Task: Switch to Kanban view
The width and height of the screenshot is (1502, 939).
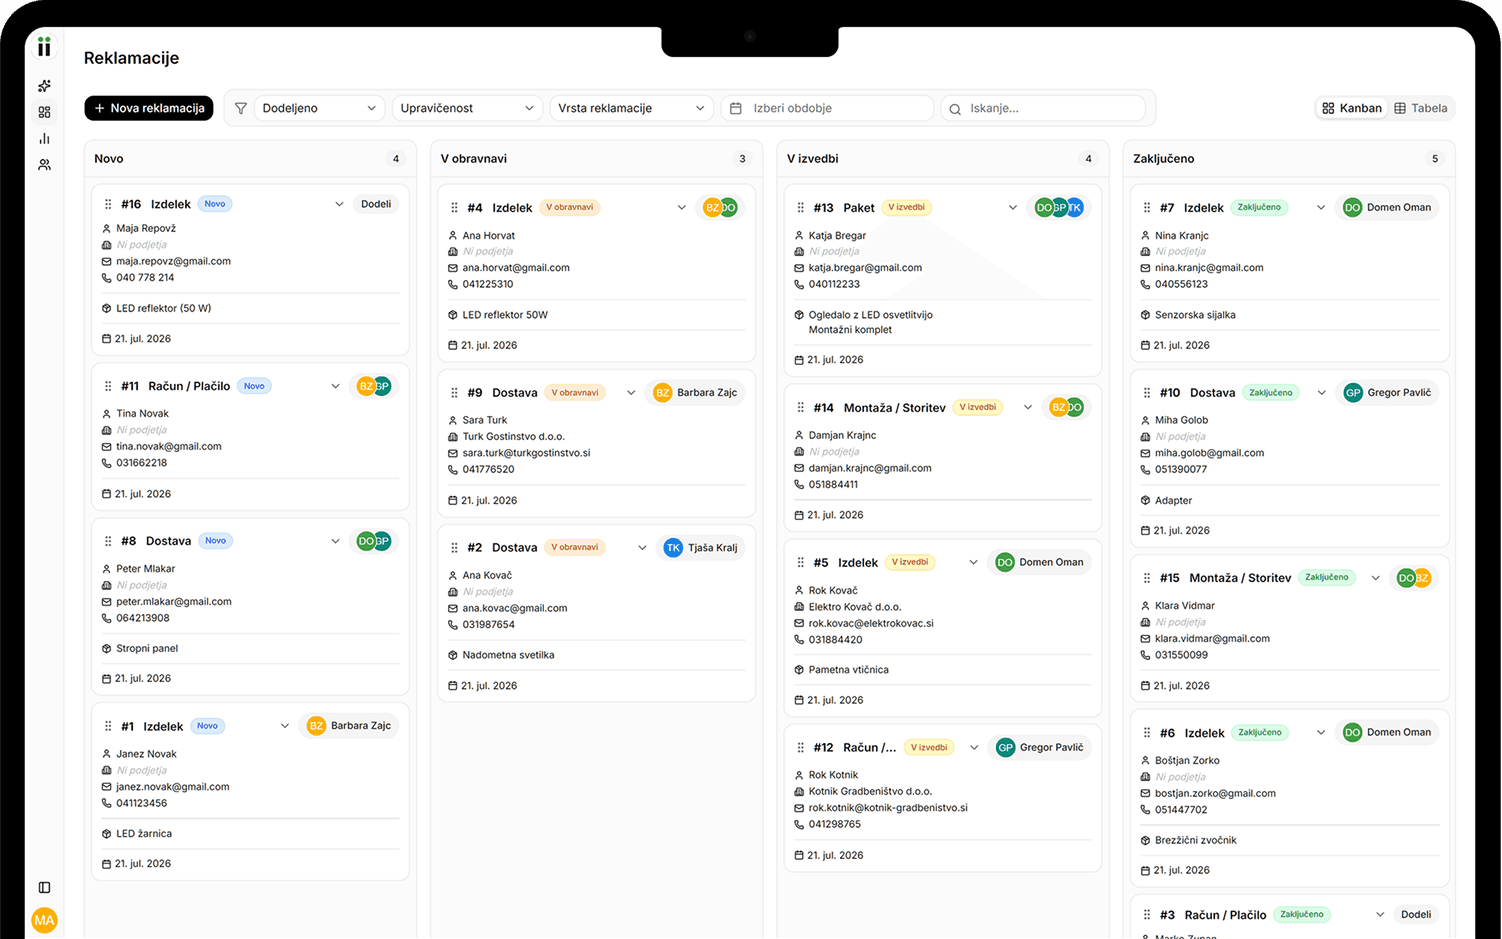Action: [x=1352, y=108]
